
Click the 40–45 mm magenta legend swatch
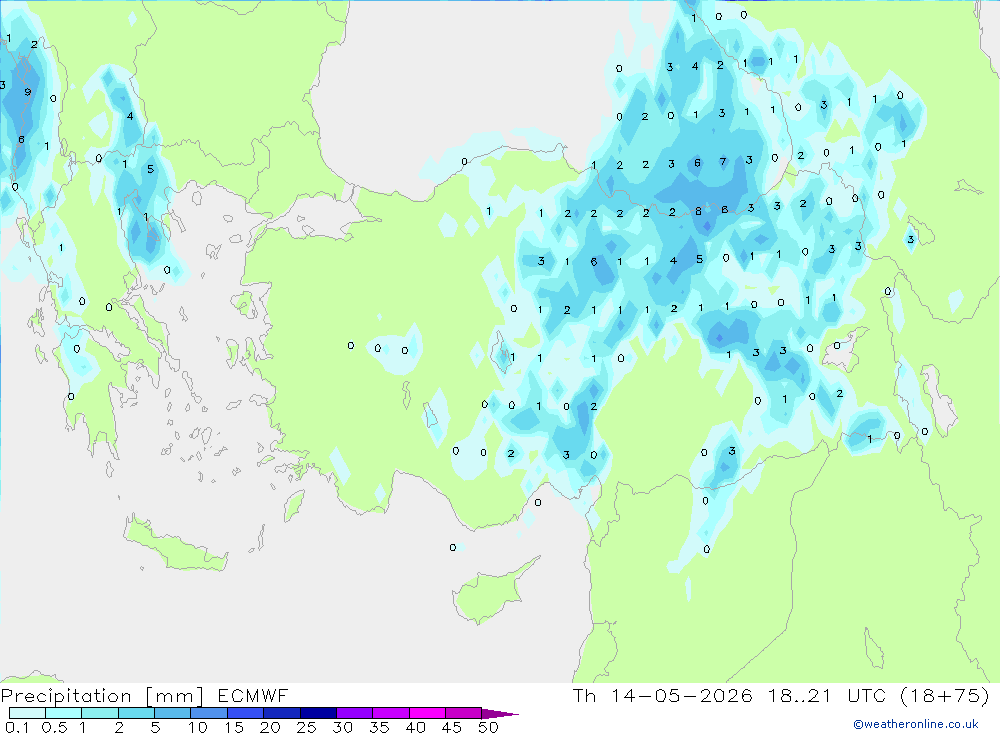[427, 713]
